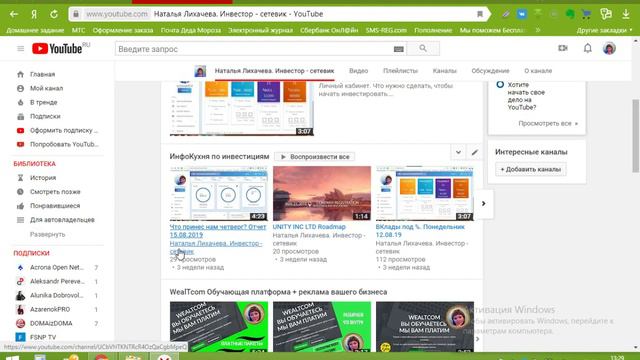Click the on-screen keyboard icon in search
The height and width of the screenshot is (360, 640).
tap(399, 49)
